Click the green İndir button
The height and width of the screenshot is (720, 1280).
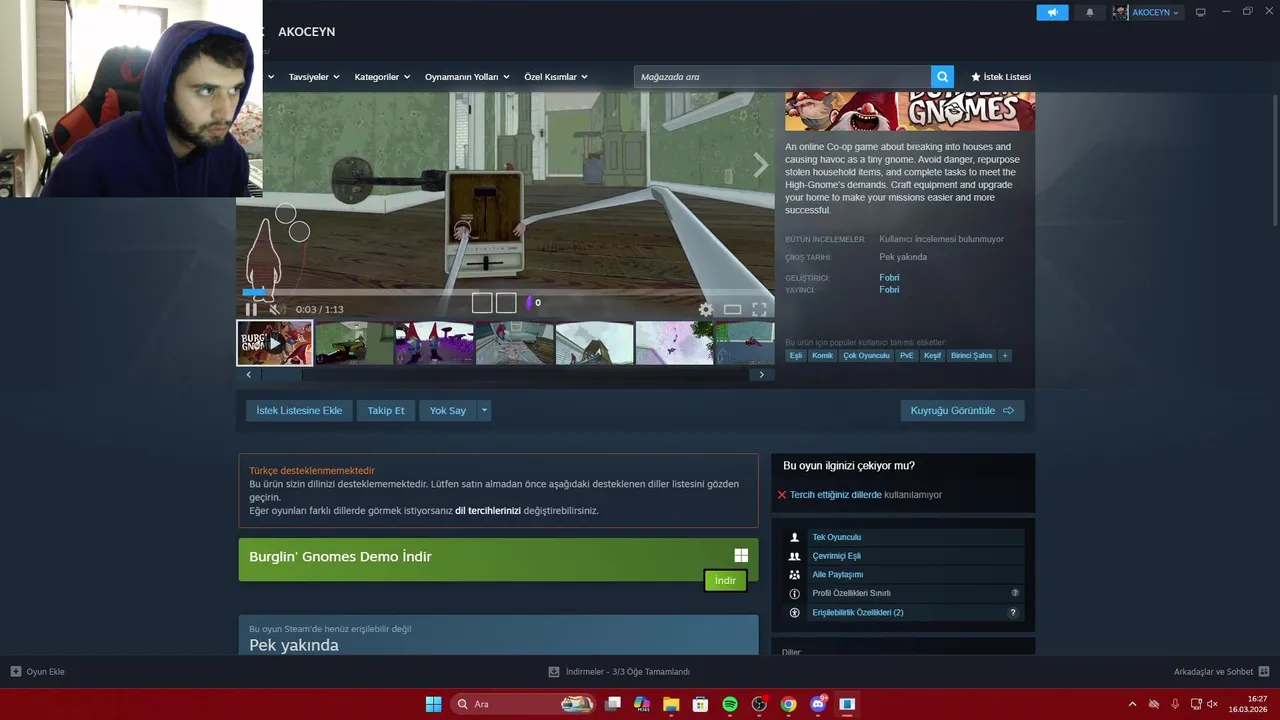[x=725, y=581]
